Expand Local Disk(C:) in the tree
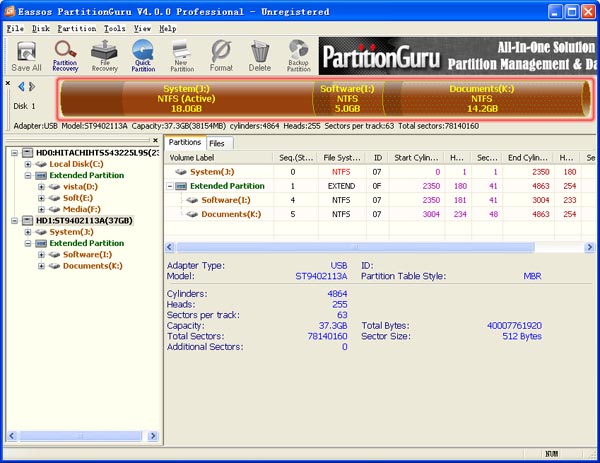 click(x=28, y=164)
